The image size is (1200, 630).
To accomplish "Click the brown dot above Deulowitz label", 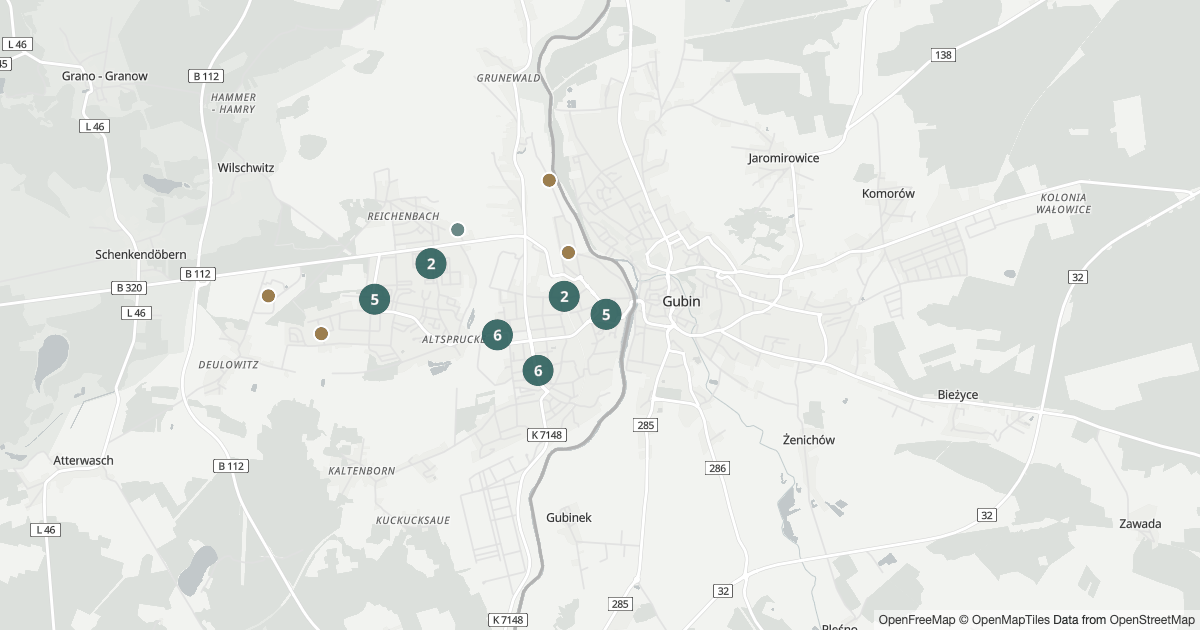I will coord(321,333).
